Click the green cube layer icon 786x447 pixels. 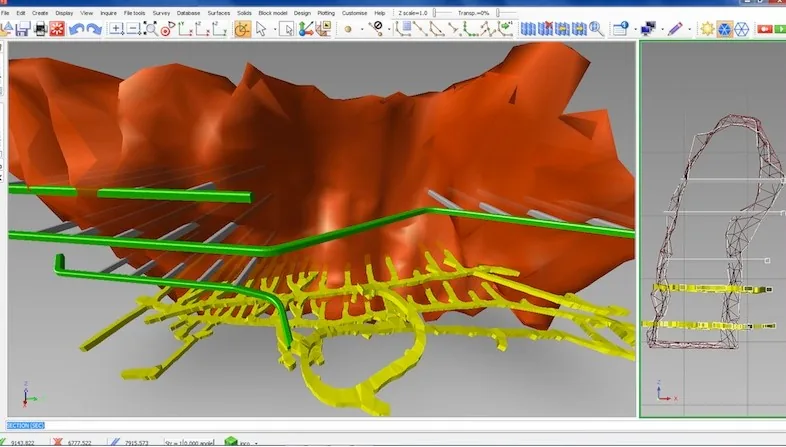pyautogui.click(x=231, y=441)
